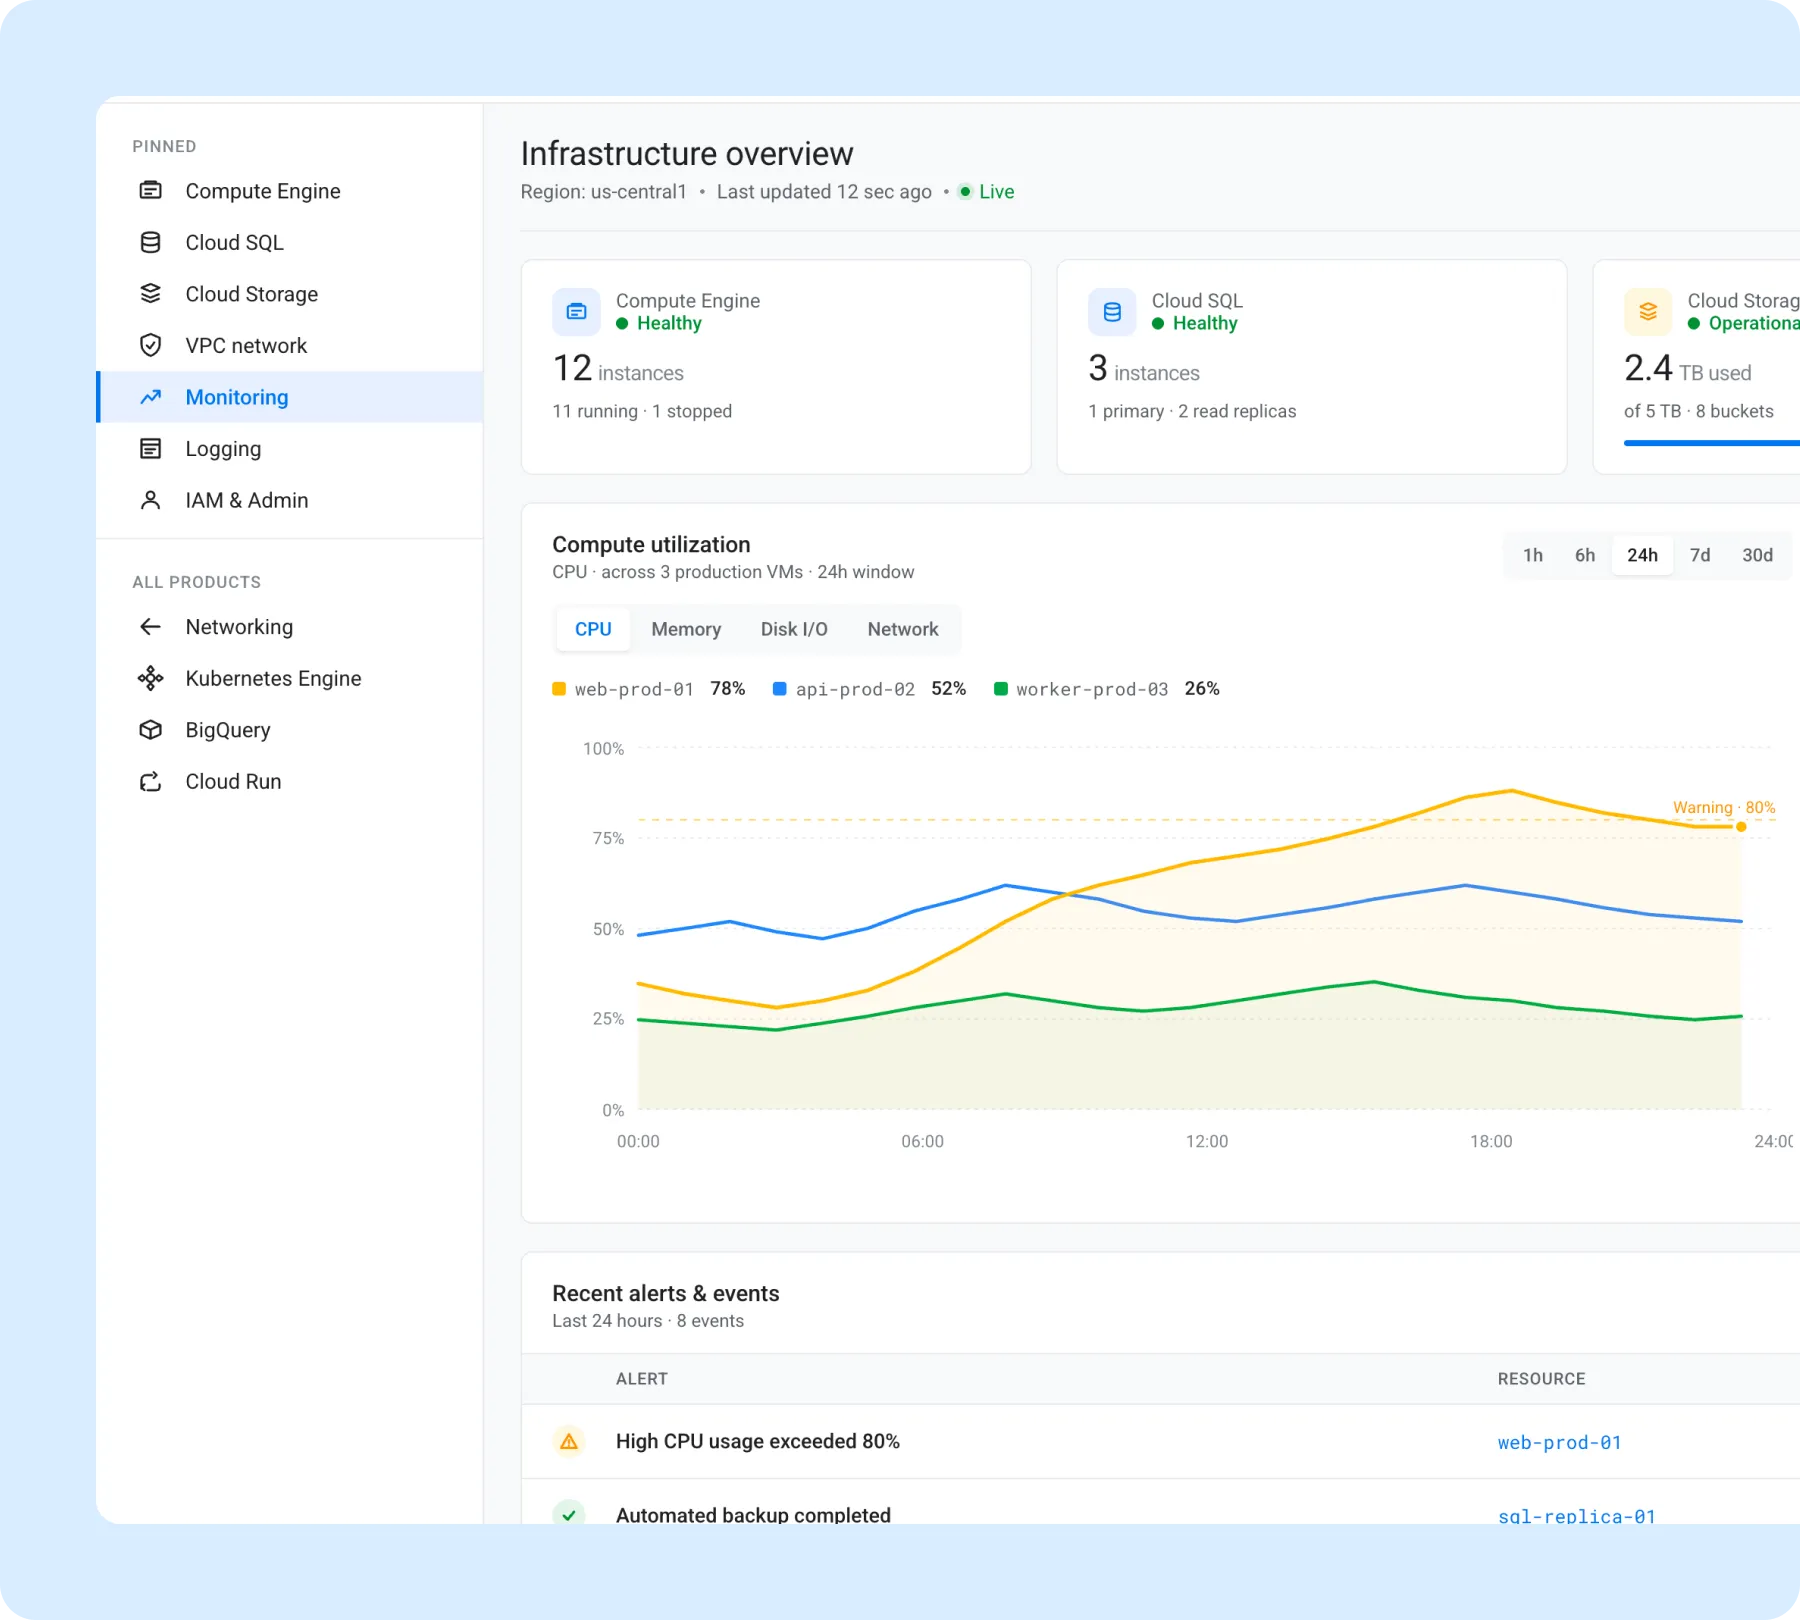Image resolution: width=1800 pixels, height=1620 pixels.
Task: Select the 1h time range
Action: tap(1533, 555)
